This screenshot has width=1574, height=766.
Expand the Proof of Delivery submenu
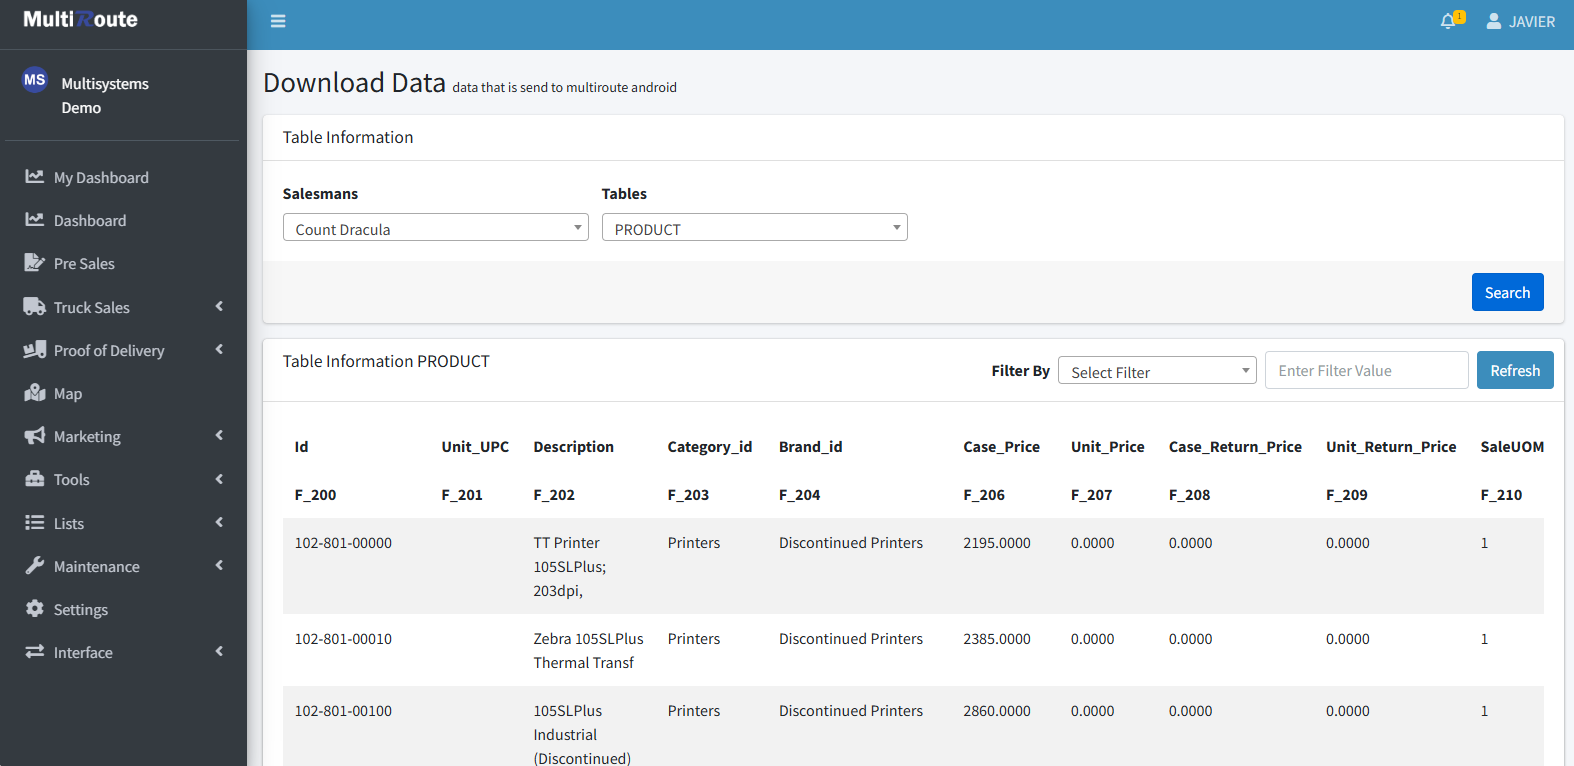(x=219, y=350)
